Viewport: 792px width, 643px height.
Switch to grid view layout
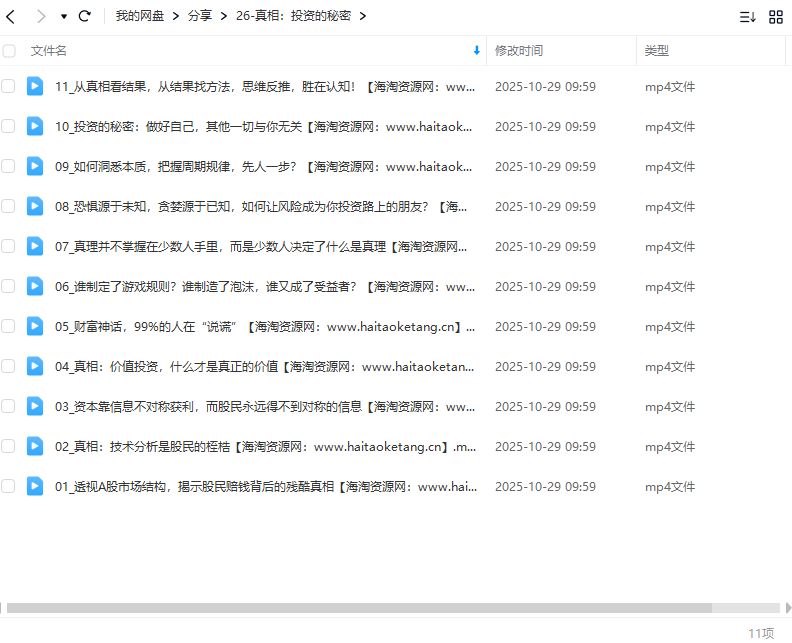776,17
